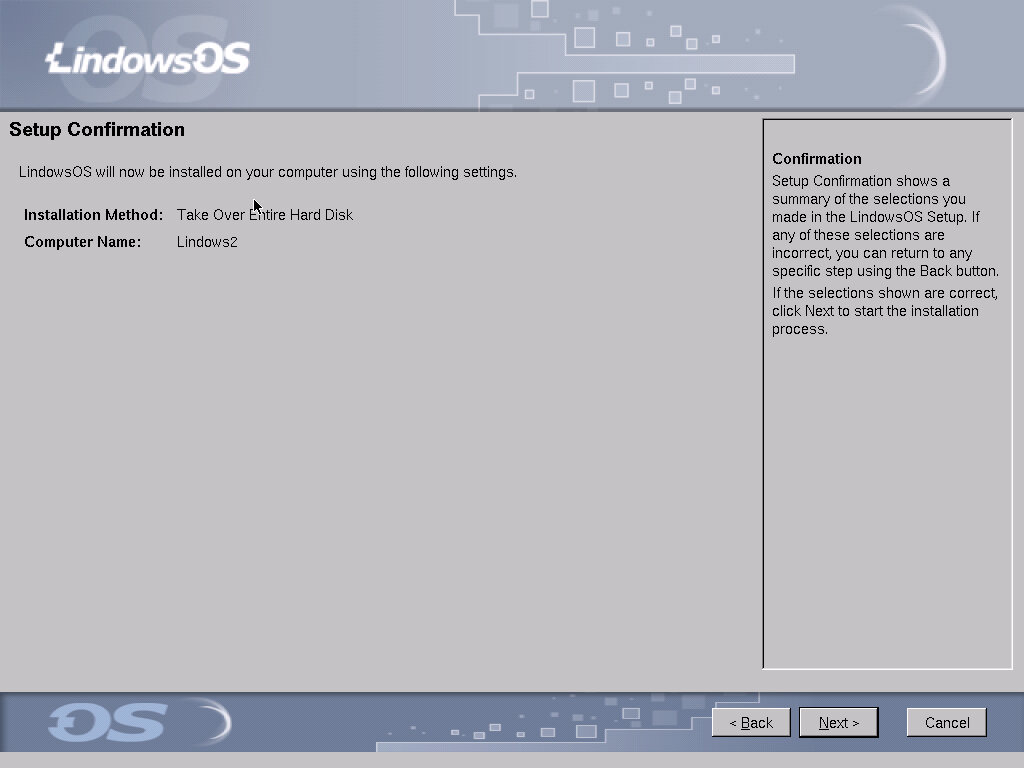Select the Take Over Entire Hard Disk value
The width and height of the screenshot is (1024, 768).
tap(265, 215)
